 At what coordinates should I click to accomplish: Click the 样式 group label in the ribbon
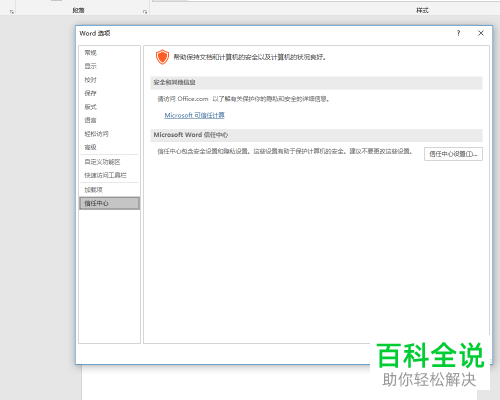coord(422,10)
